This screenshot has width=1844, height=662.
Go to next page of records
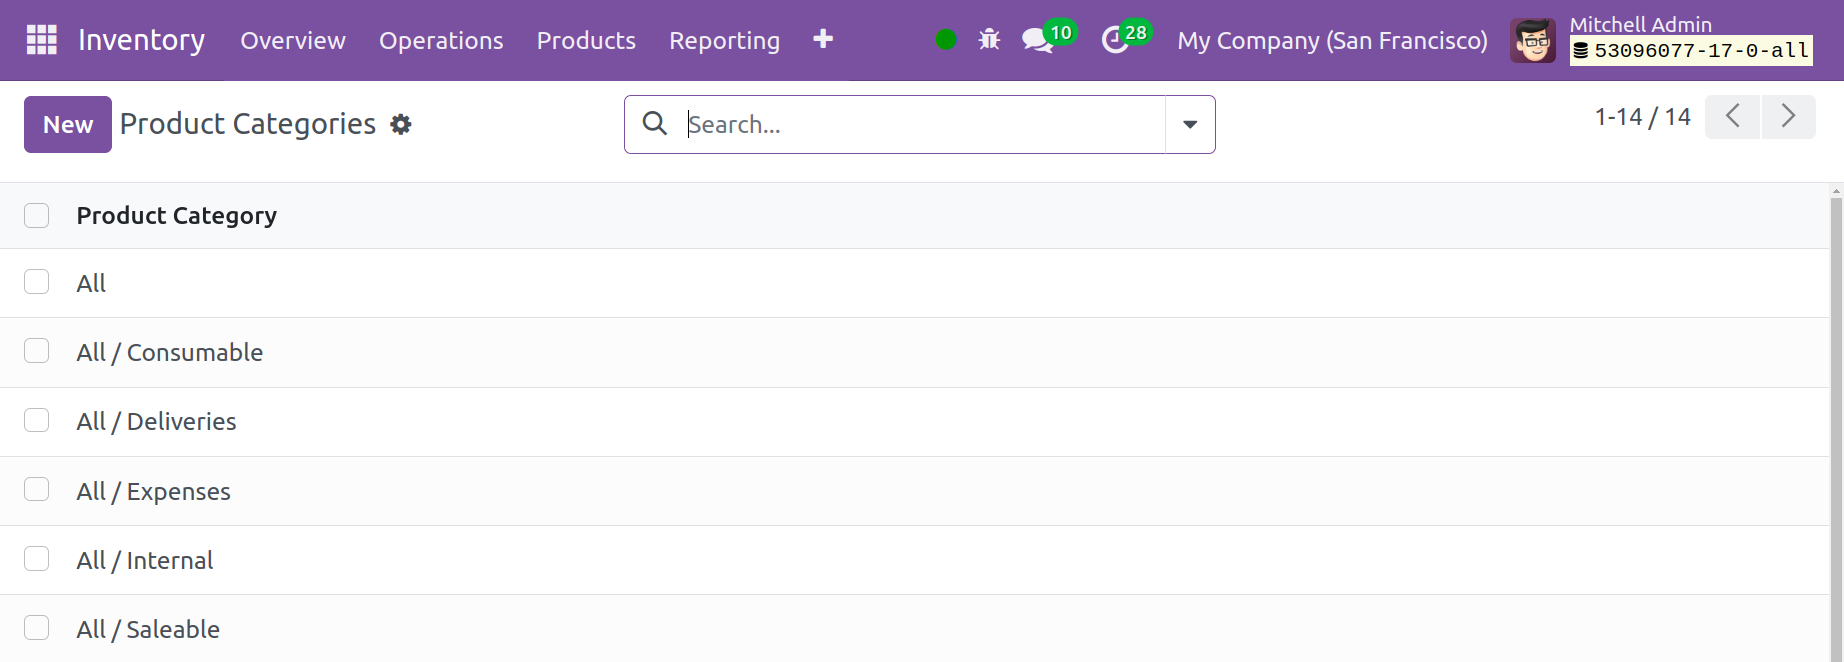[x=1788, y=117]
